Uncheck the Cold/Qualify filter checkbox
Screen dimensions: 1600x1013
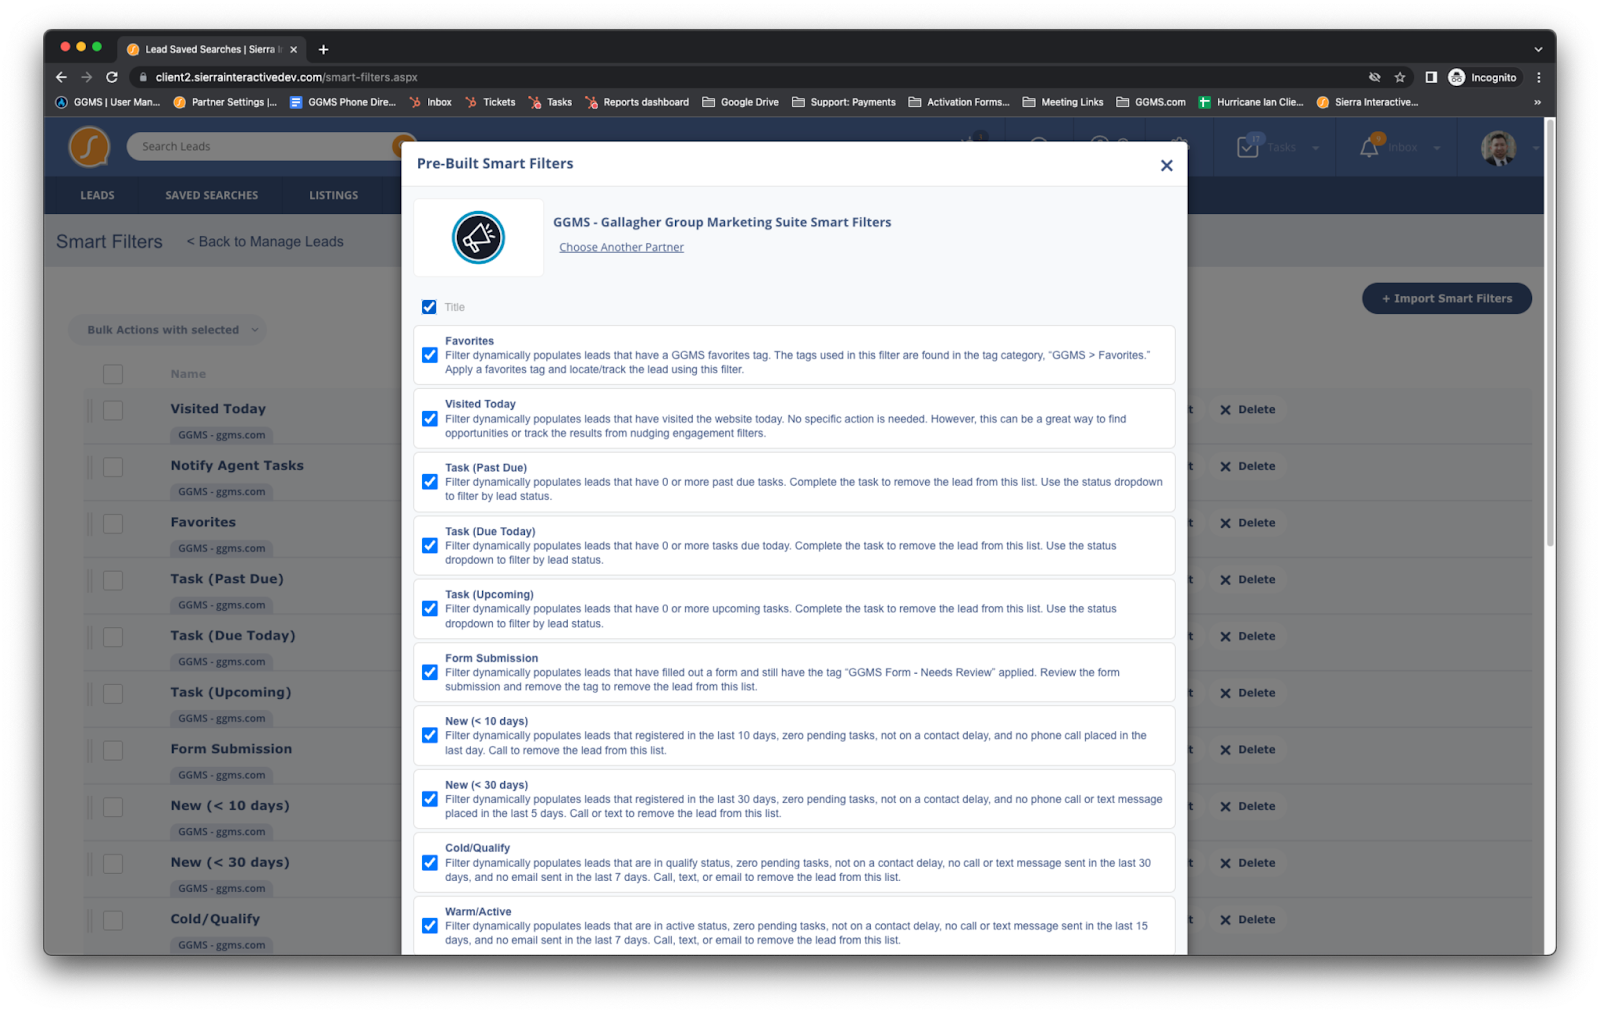[x=430, y=863]
